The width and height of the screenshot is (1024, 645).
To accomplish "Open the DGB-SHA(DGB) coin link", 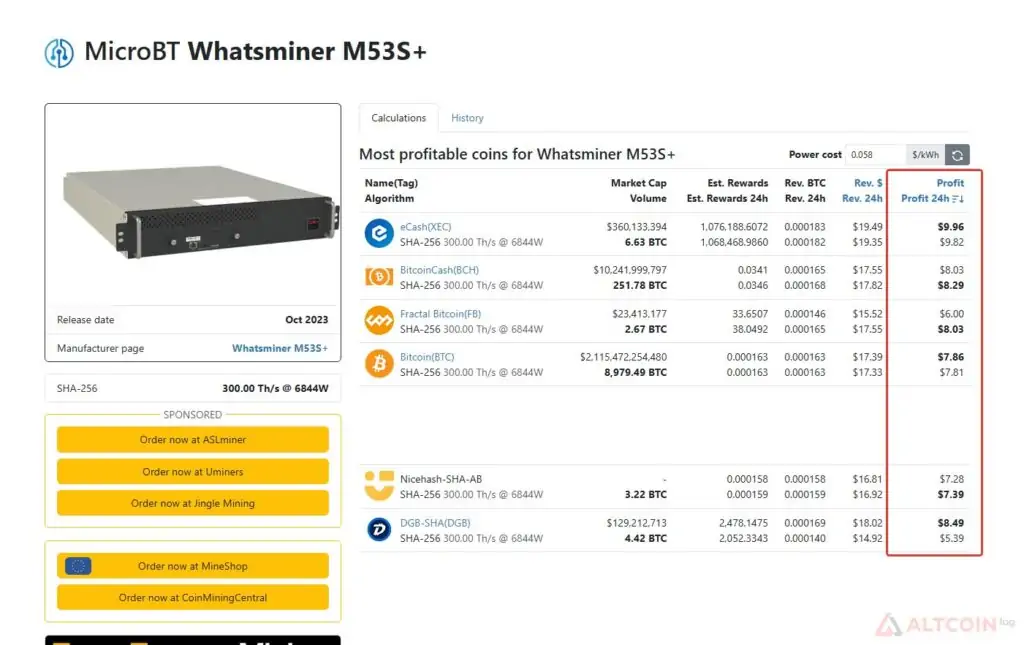I will tap(435, 522).
